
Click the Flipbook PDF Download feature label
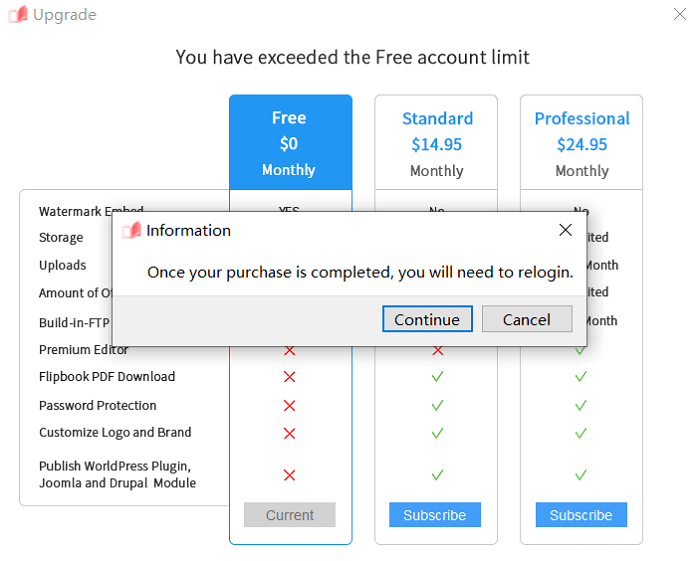107,377
